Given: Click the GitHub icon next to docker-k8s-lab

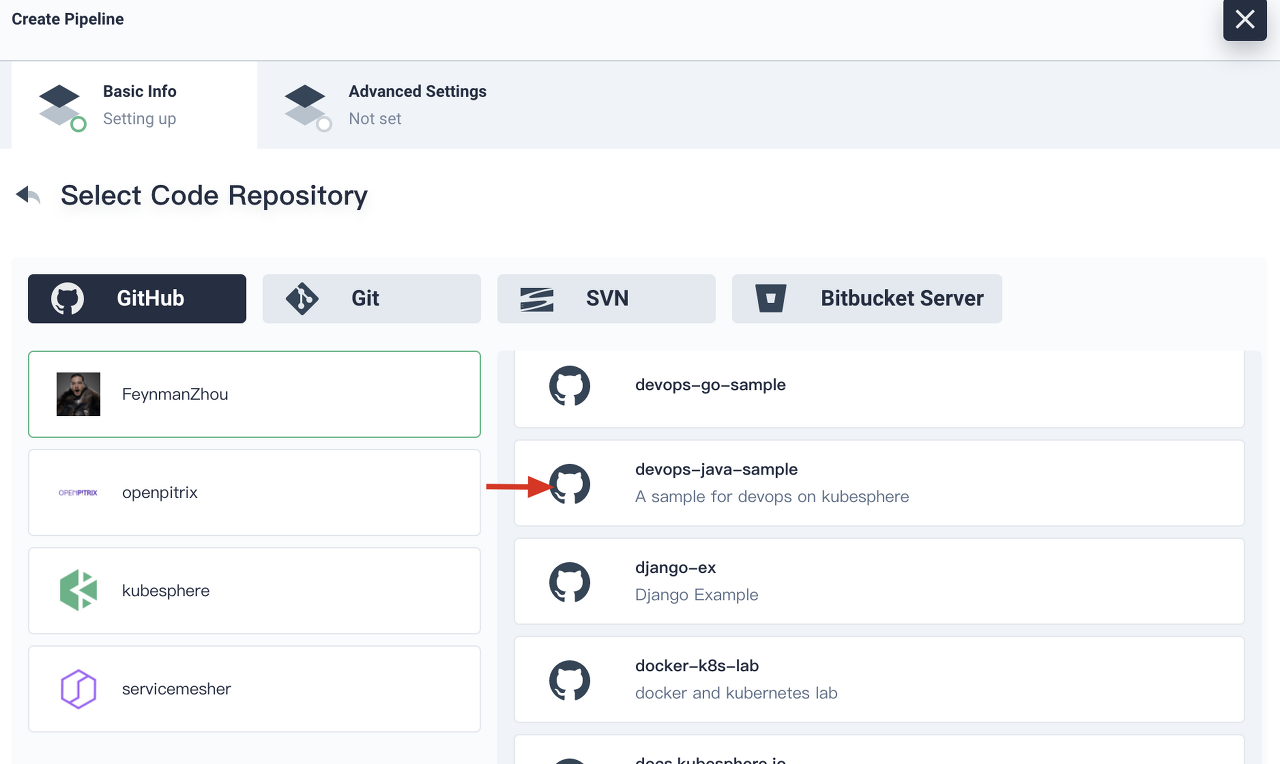Looking at the screenshot, I should pos(570,679).
